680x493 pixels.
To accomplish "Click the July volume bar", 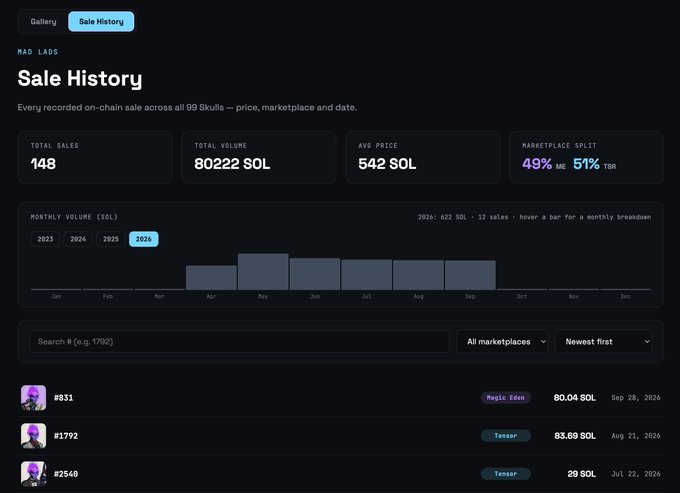I will coord(366,274).
